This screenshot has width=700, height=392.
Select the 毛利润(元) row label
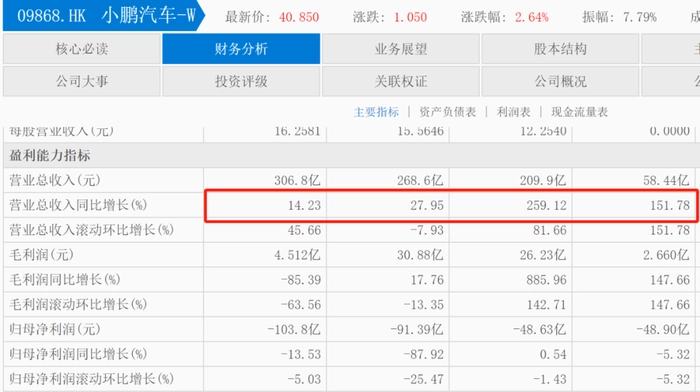pyautogui.click(x=42, y=254)
